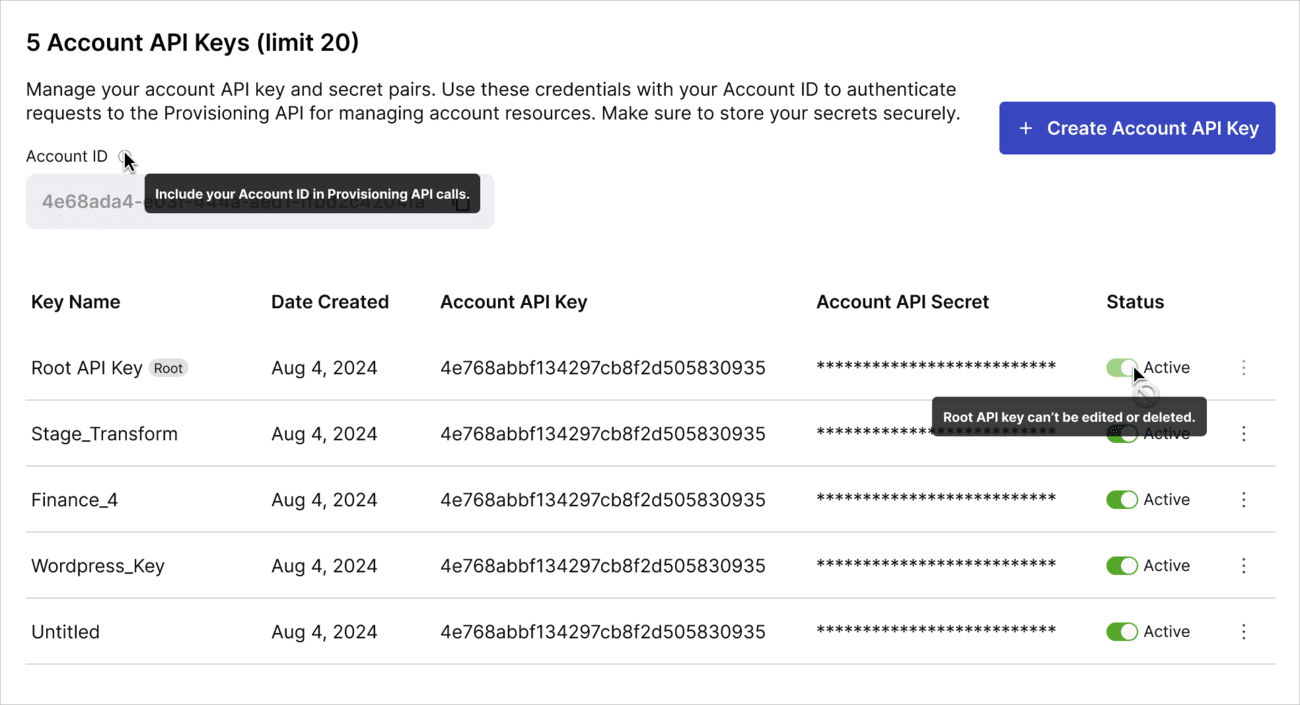The height and width of the screenshot is (705, 1300).
Task: Select the Root API Key name
Action: (87, 368)
